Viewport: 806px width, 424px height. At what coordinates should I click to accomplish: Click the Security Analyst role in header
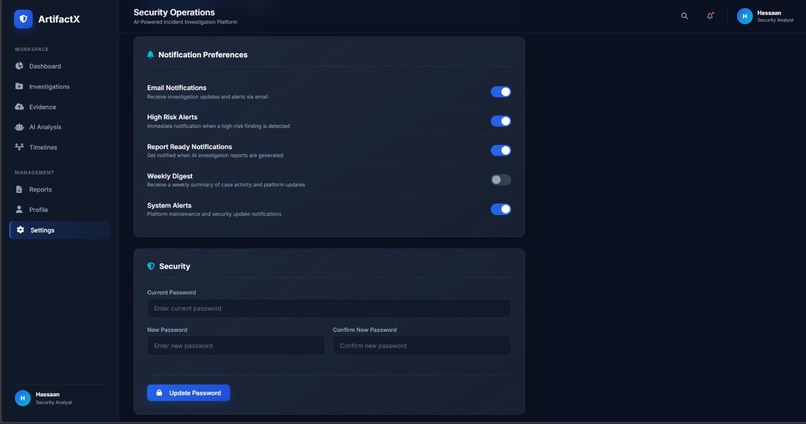[x=775, y=20]
